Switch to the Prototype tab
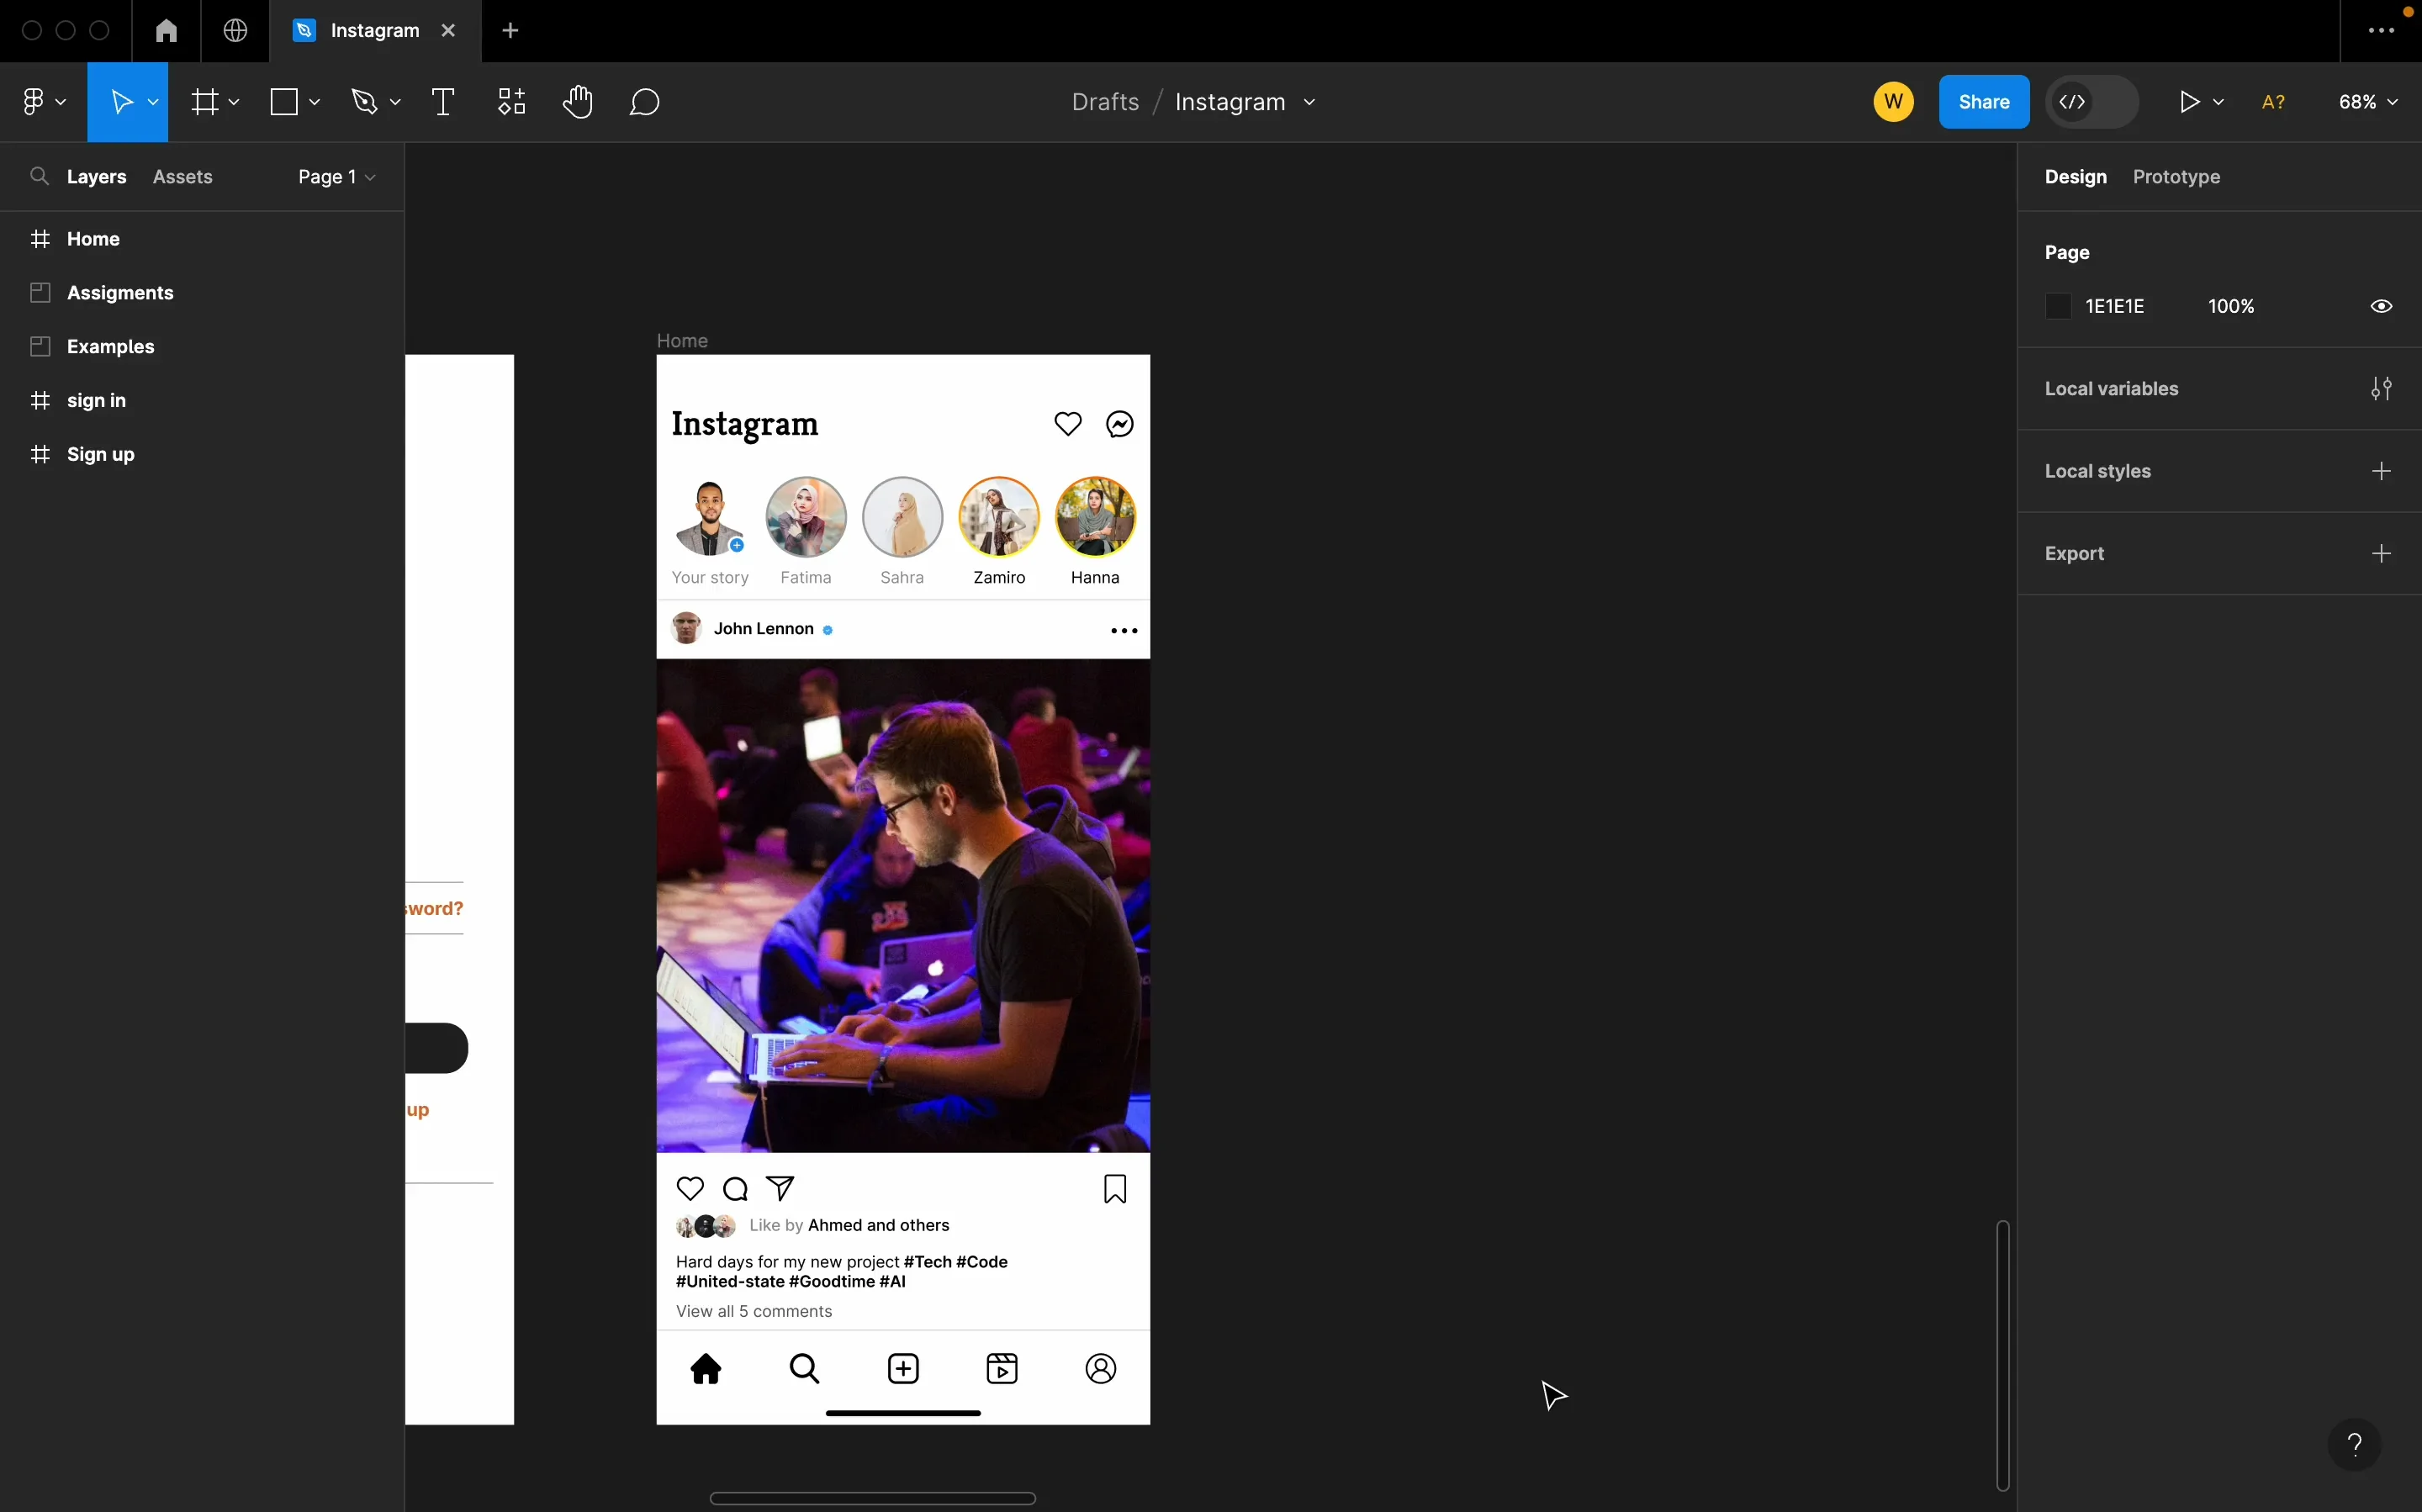Screen dimensions: 2422x1512 click(2176, 176)
